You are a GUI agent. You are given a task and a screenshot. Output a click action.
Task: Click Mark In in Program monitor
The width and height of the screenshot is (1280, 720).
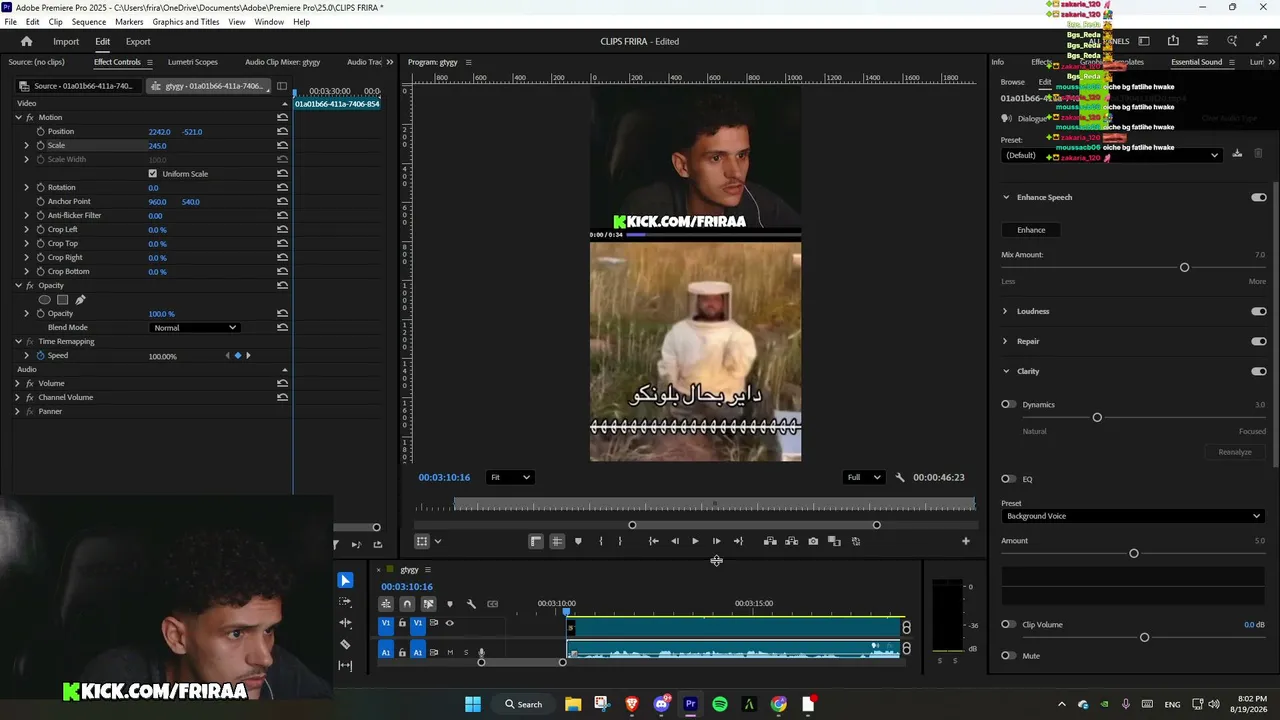click(x=600, y=541)
